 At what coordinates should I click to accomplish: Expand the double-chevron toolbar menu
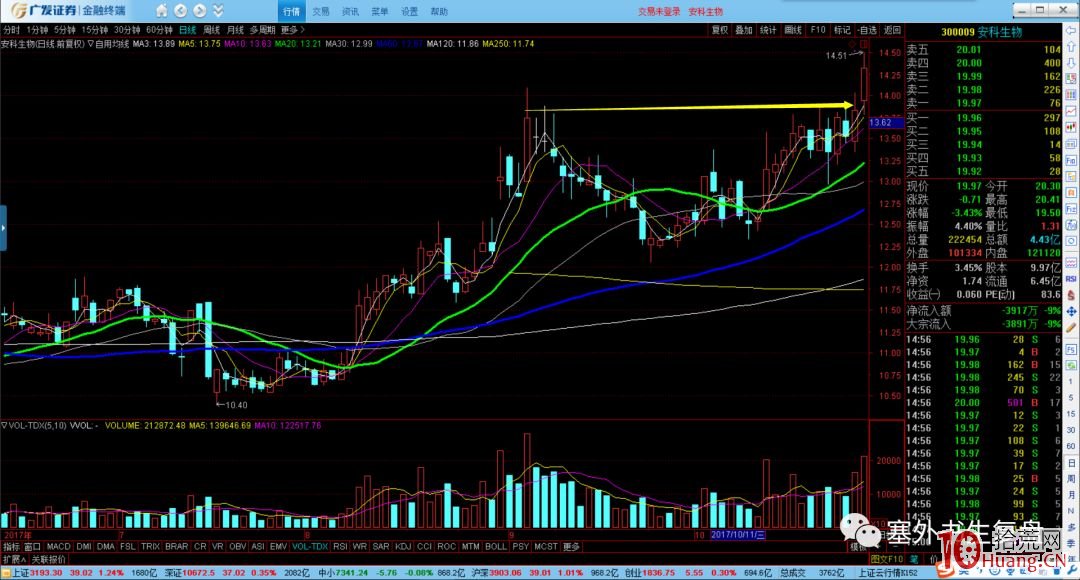pos(218,10)
